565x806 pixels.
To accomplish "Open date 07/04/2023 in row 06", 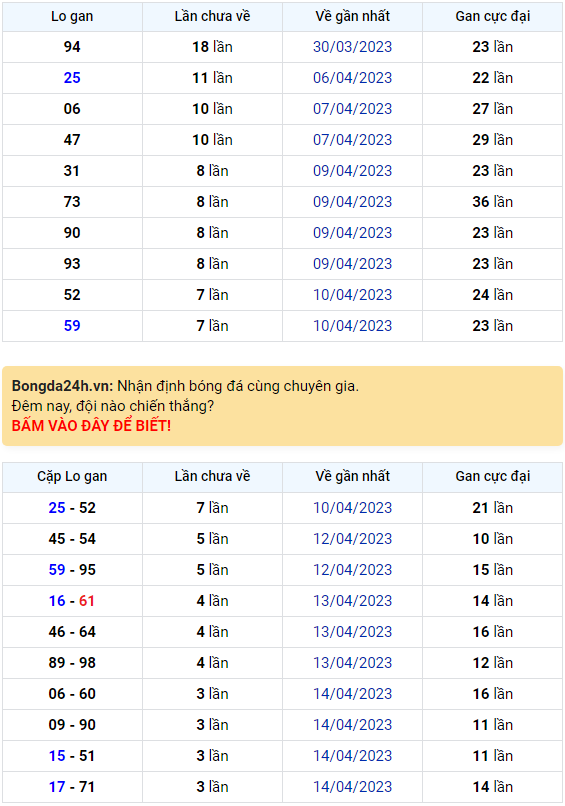I will coord(353,109).
